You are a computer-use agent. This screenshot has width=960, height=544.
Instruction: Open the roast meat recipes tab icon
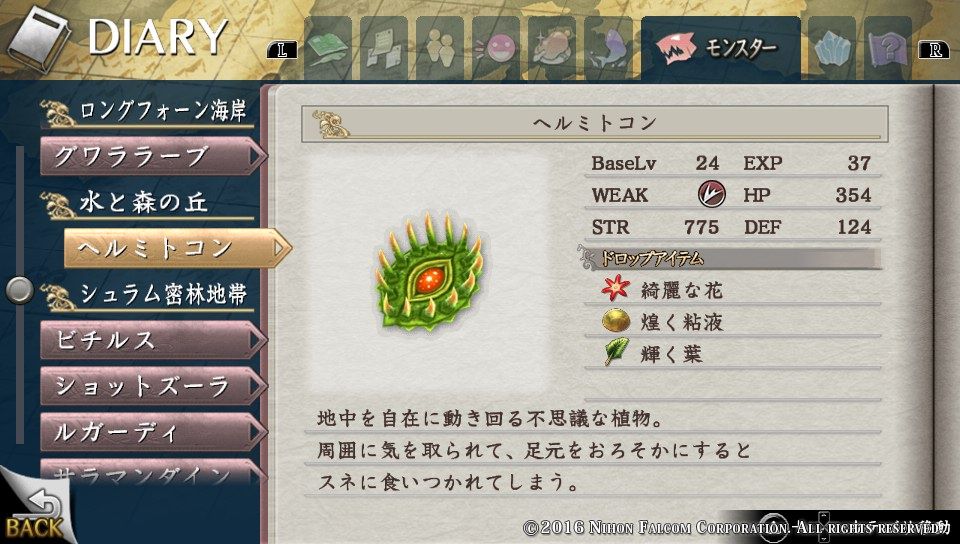[552, 48]
